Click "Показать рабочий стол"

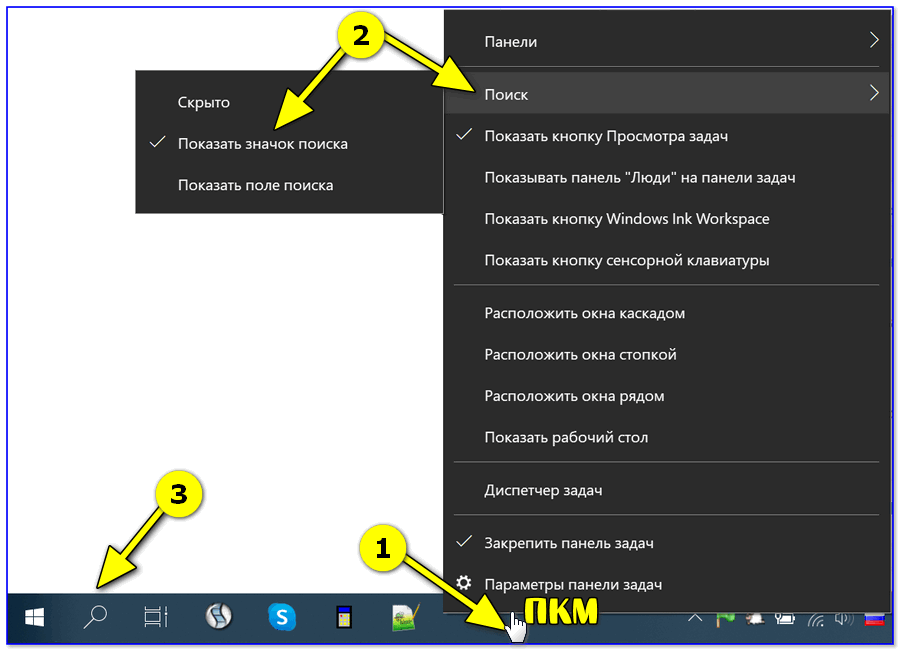(x=566, y=438)
